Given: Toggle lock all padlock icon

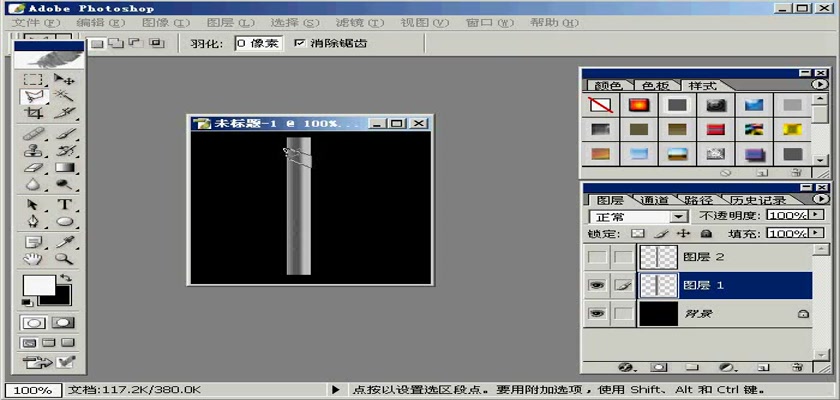Looking at the screenshot, I should (x=706, y=233).
